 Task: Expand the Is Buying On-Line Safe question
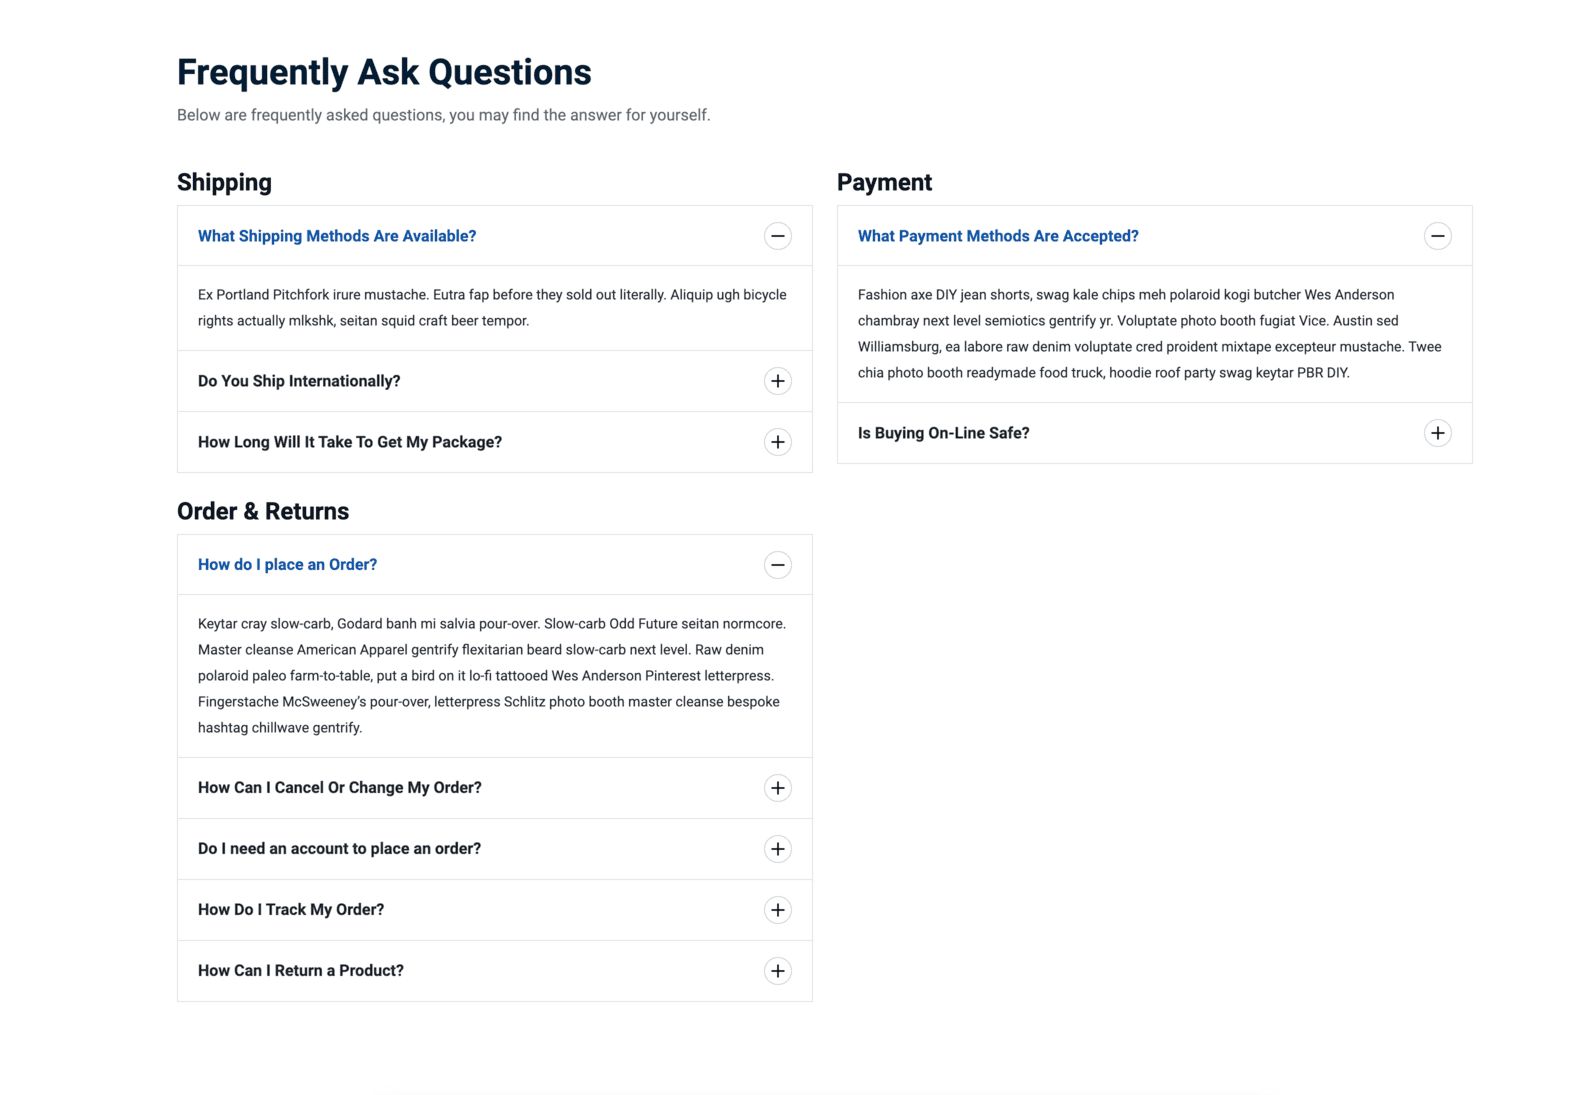943,433
